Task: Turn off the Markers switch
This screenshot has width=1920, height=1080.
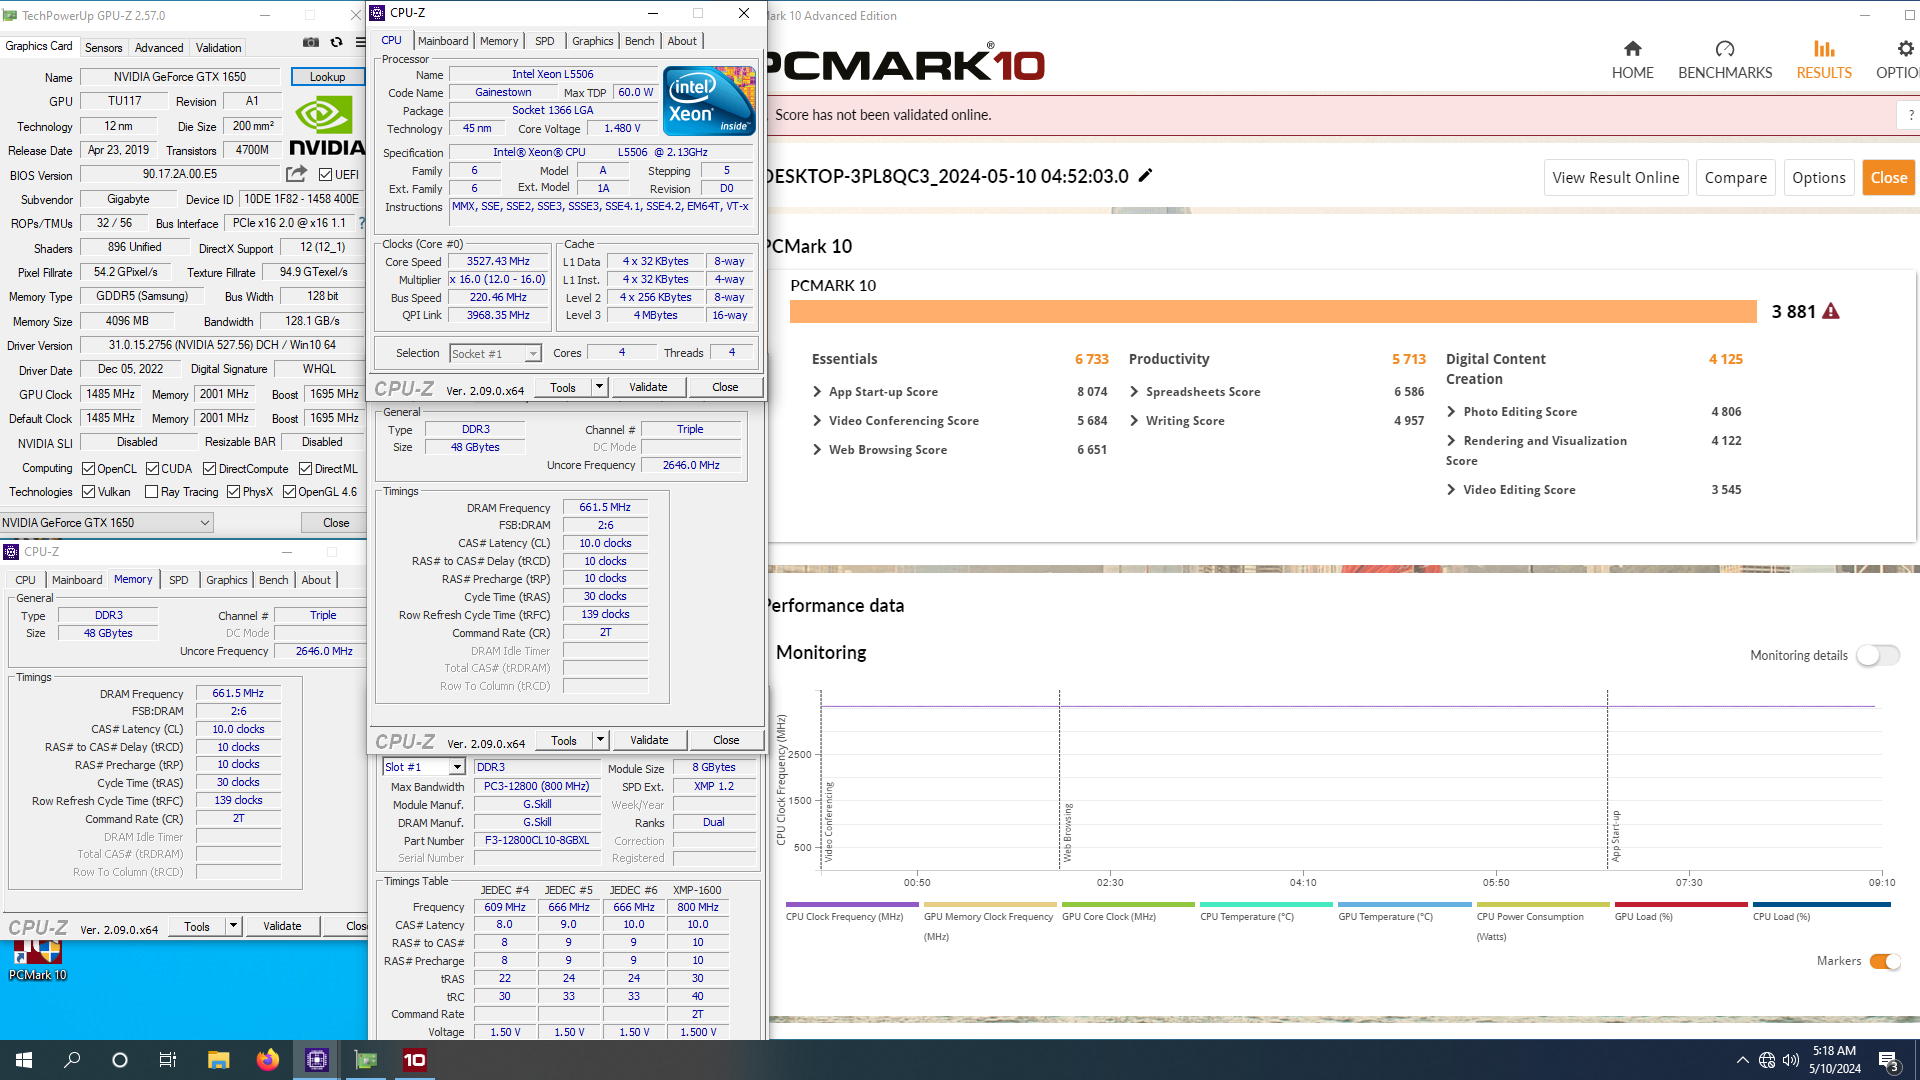Action: click(1885, 961)
